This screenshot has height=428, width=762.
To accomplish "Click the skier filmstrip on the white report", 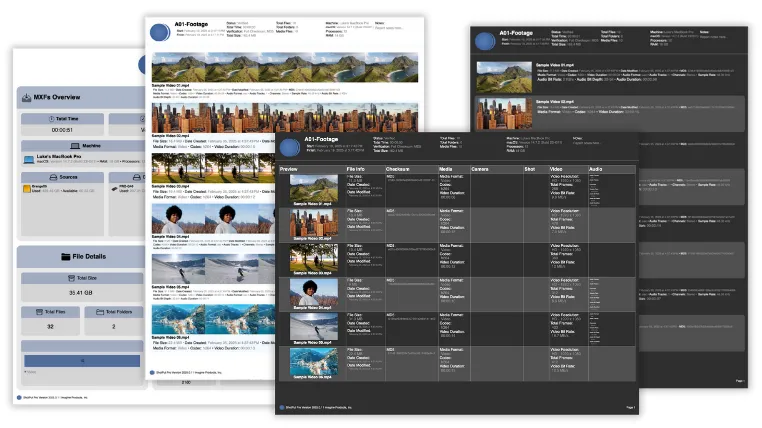I will coord(213,269).
